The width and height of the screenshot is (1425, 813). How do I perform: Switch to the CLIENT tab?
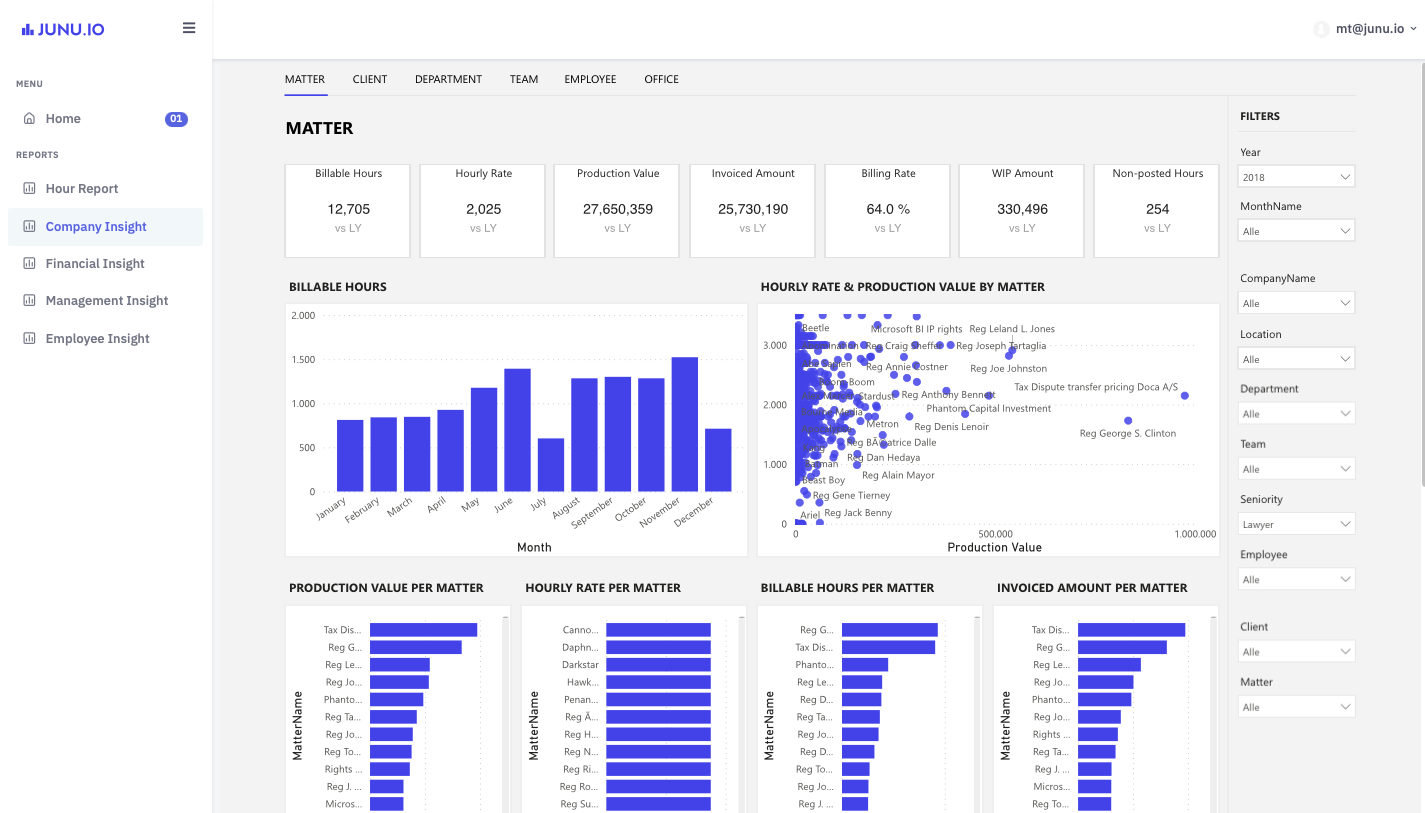coord(370,79)
